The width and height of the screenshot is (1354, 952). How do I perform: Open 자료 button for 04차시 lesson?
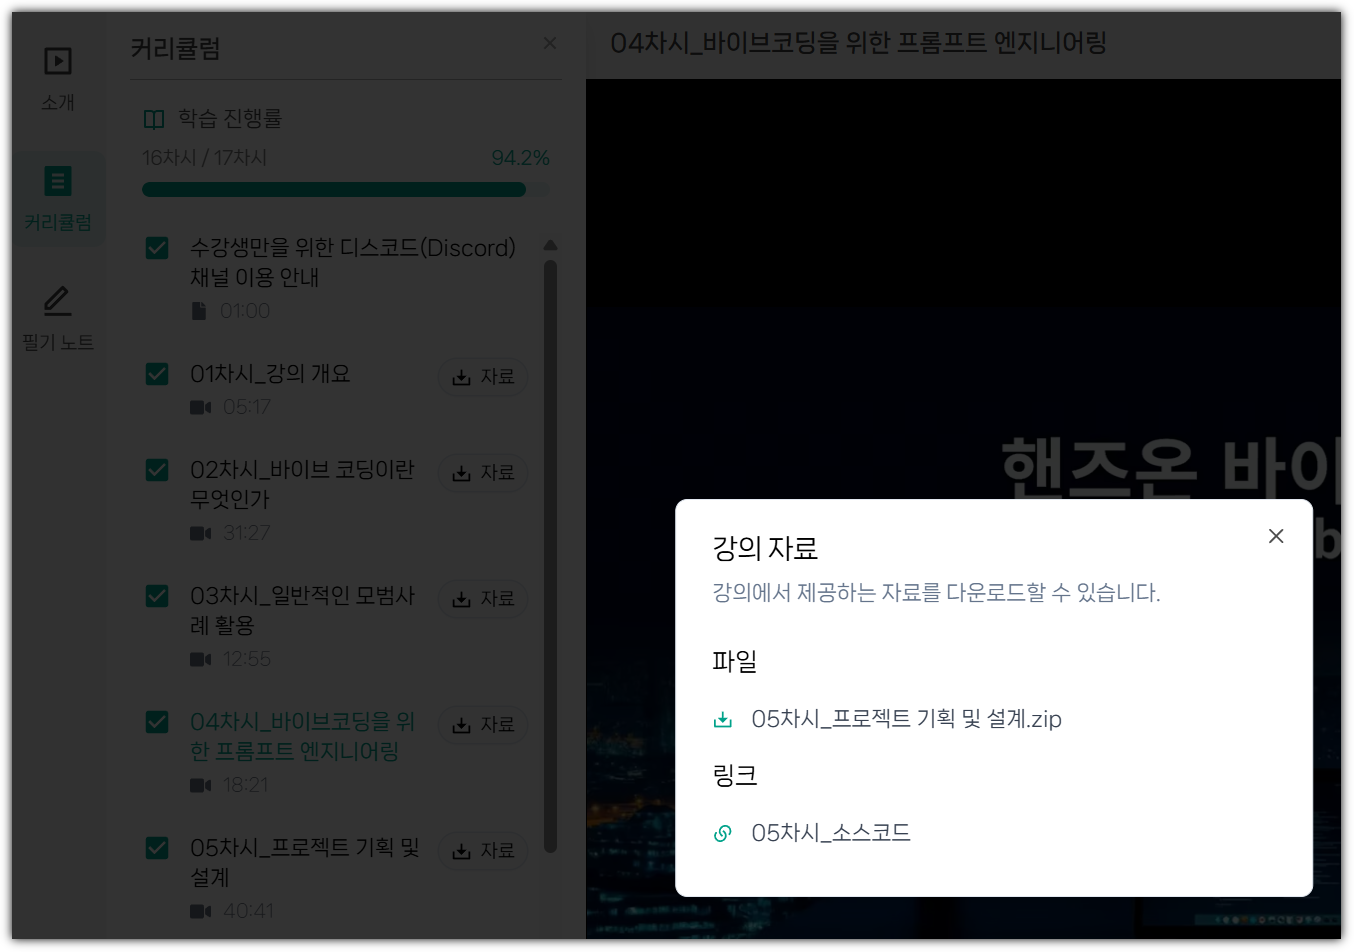(483, 725)
